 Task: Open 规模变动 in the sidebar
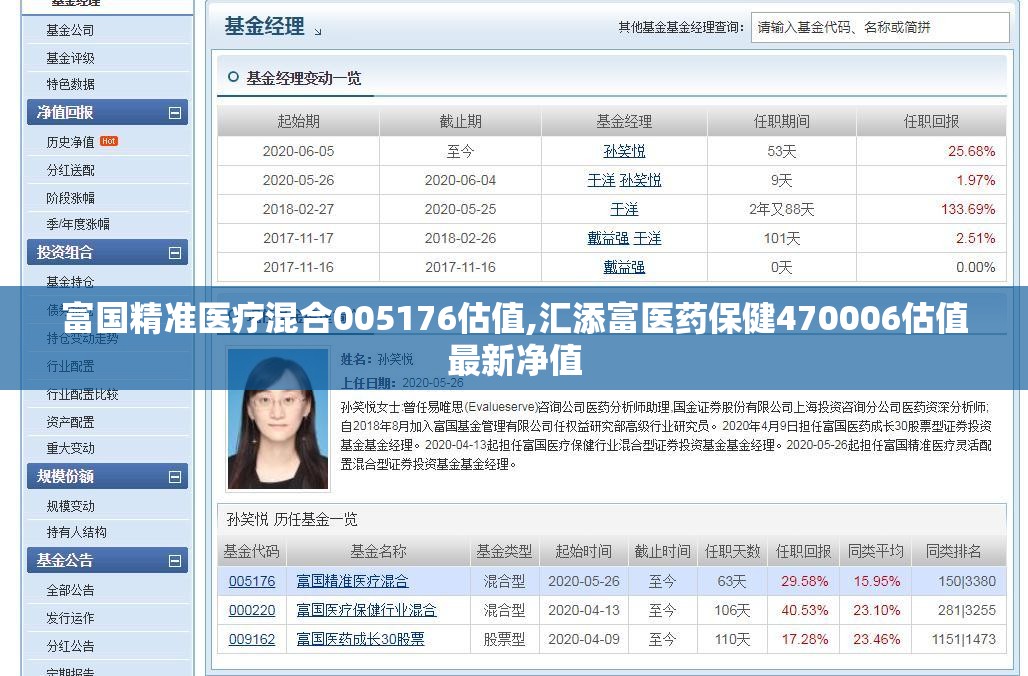(x=70, y=506)
